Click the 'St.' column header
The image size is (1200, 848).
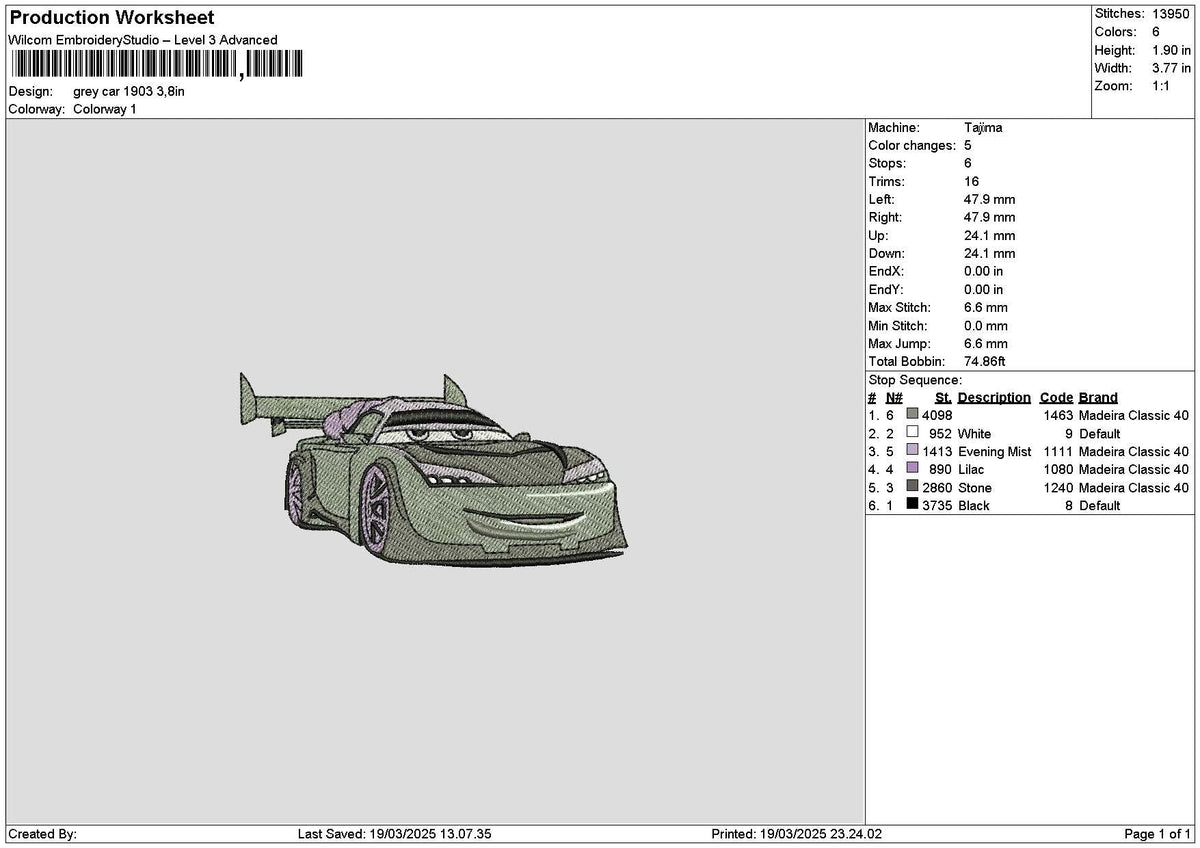click(x=943, y=398)
